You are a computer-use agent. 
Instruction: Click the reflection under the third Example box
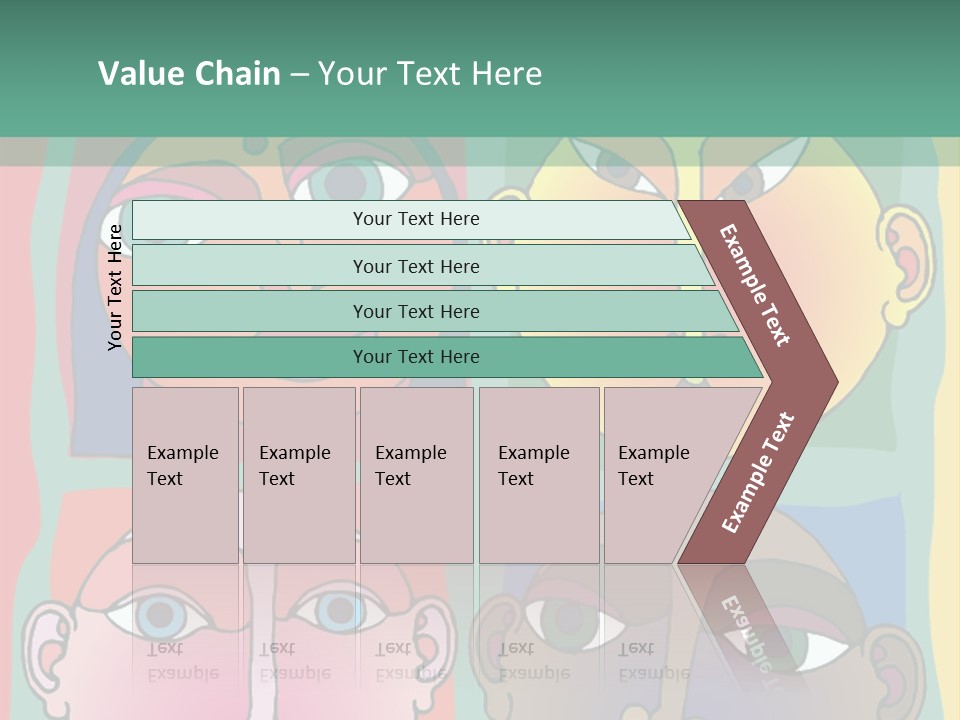tap(413, 660)
